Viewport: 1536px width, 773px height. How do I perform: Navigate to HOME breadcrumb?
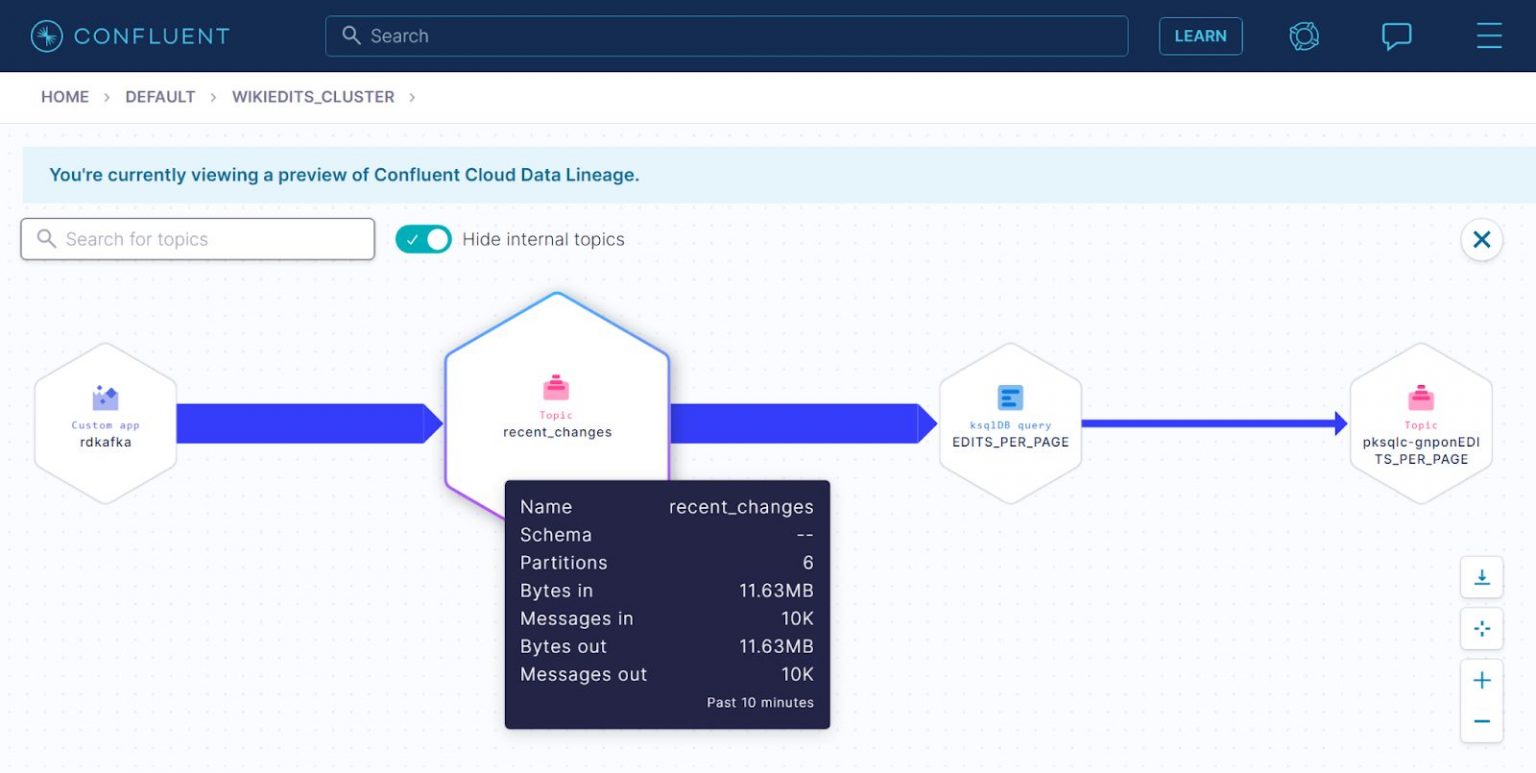tap(64, 96)
